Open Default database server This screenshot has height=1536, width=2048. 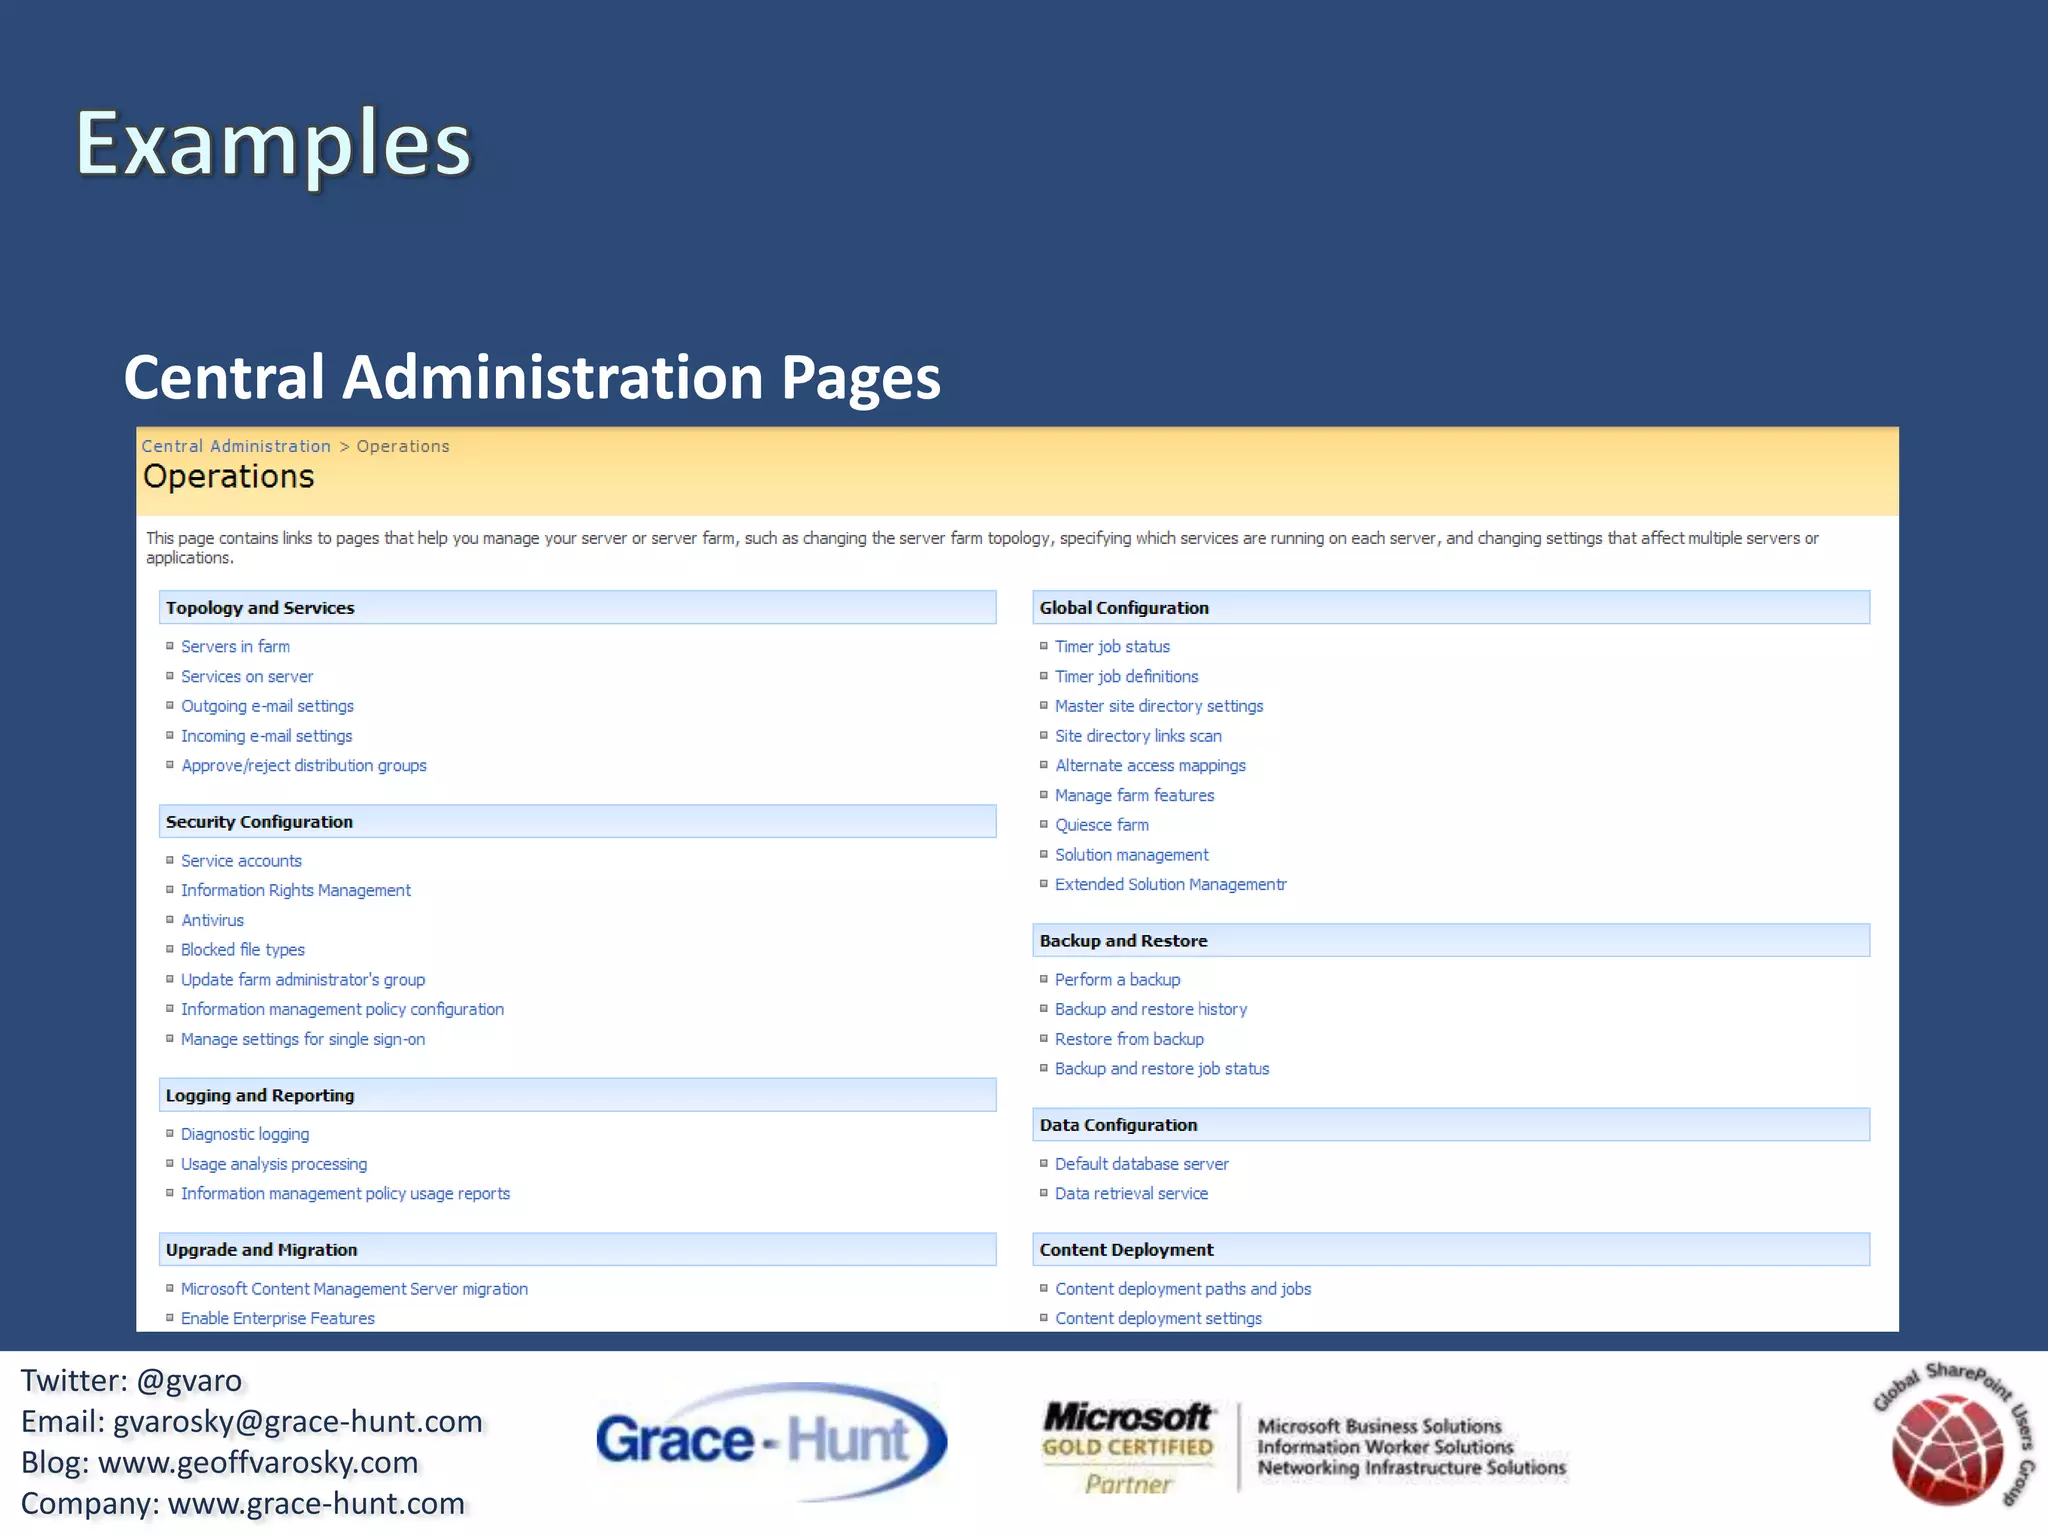coord(1142,1164)
